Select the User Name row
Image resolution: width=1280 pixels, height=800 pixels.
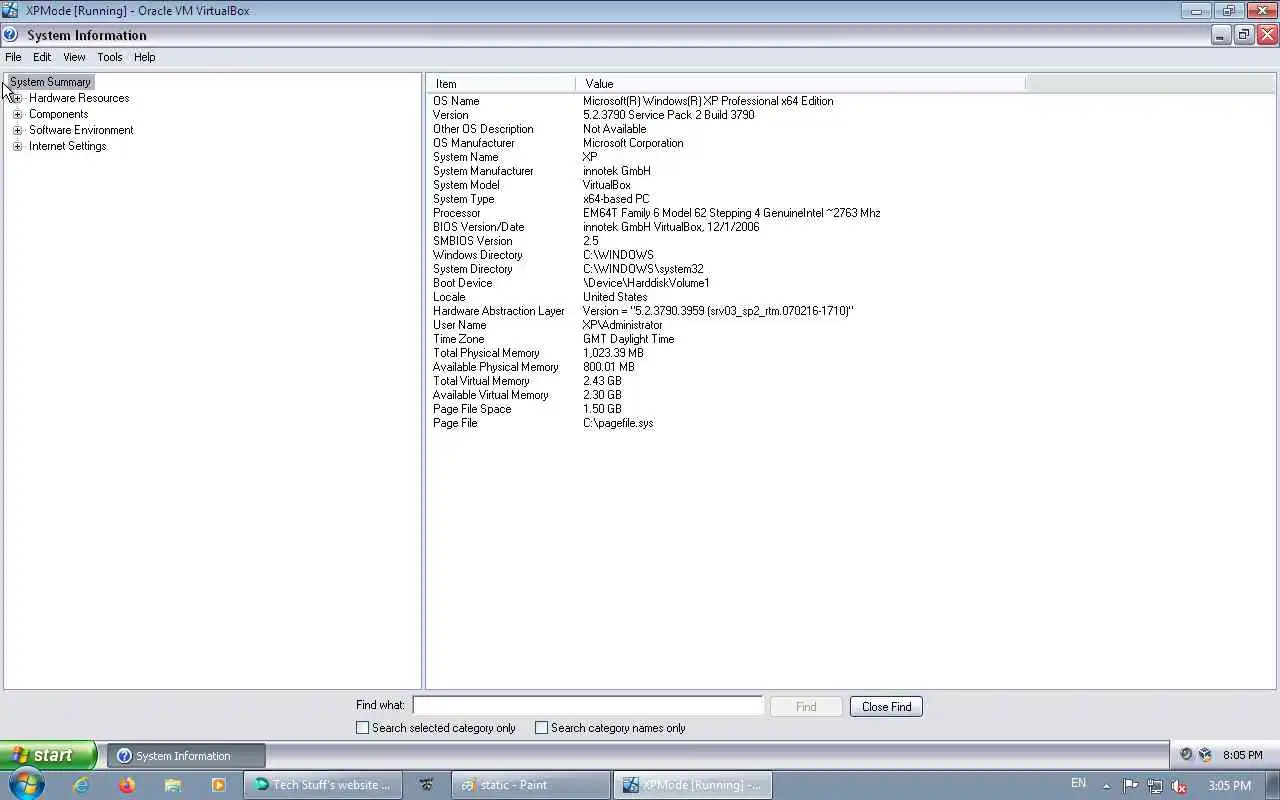point(726,325)
